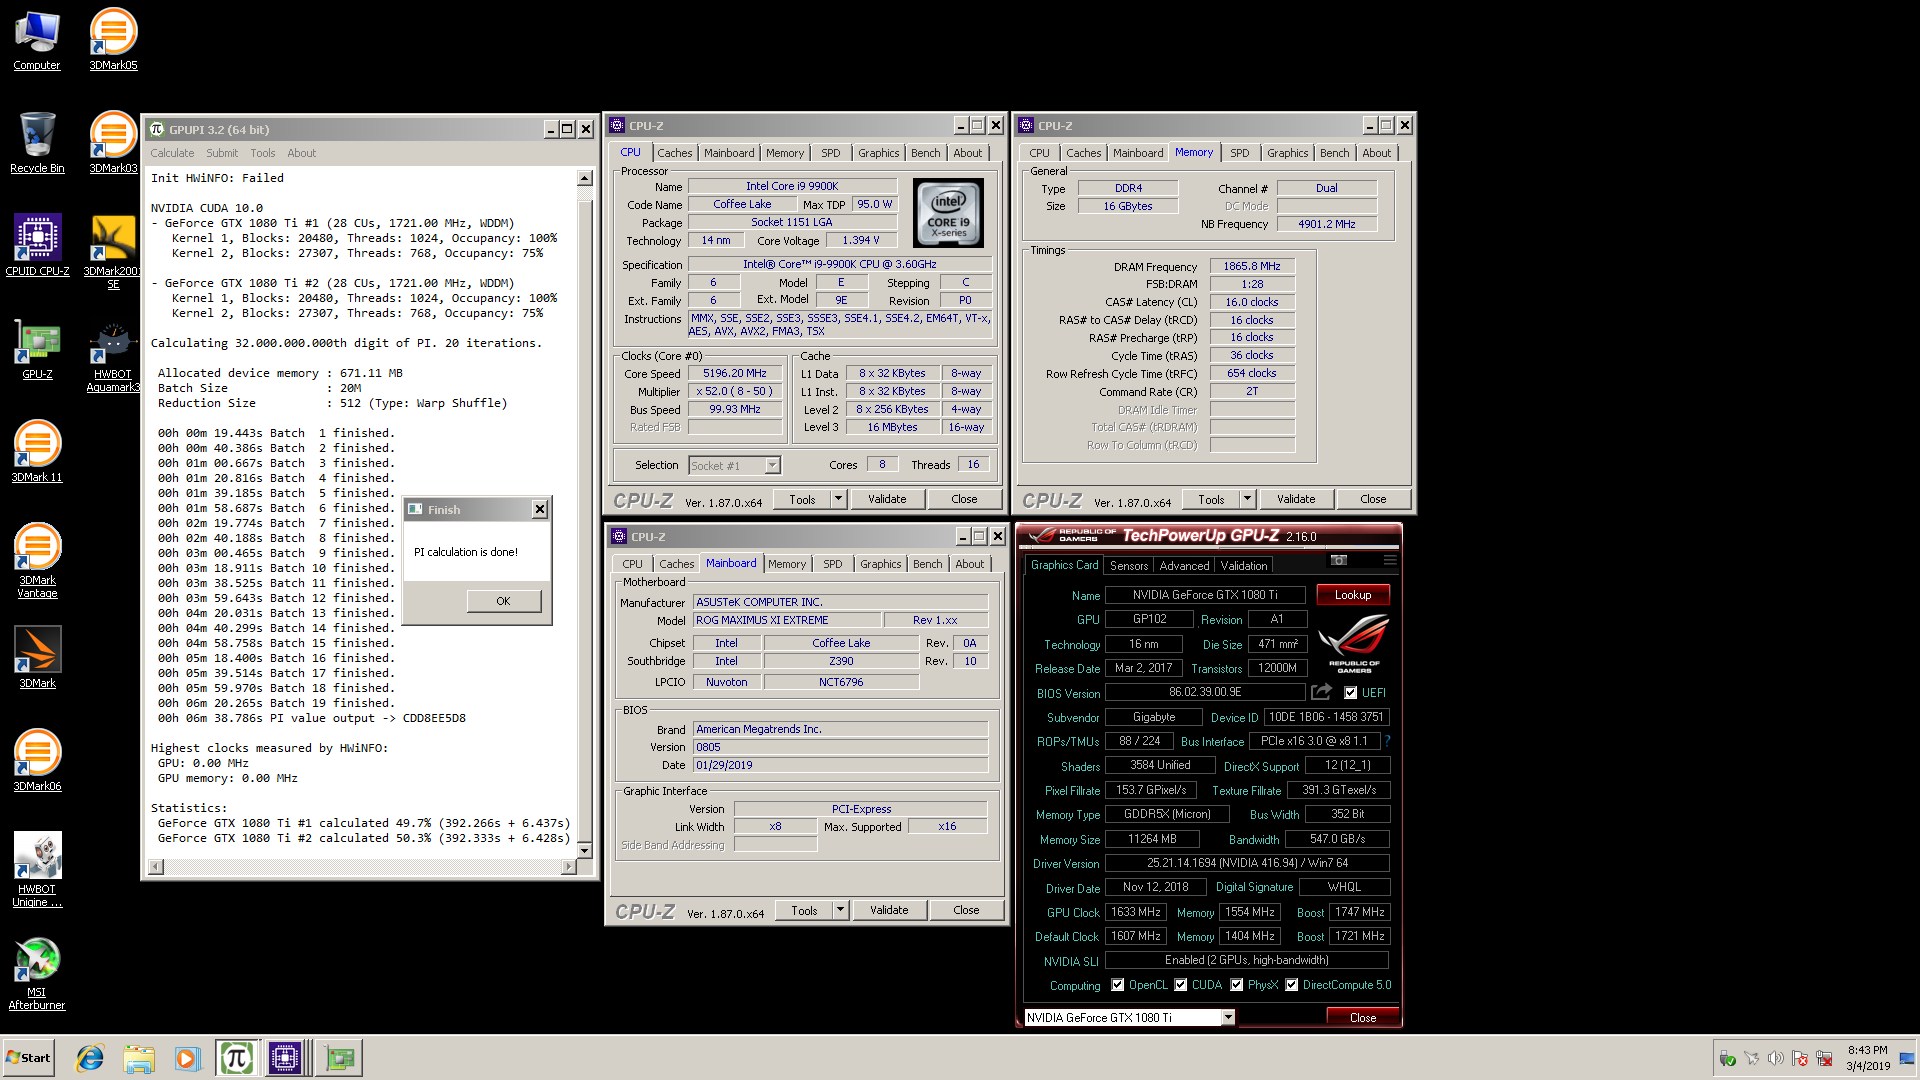Click the GPU-Z screenshot camera icon
The width and height of the screenshot is (1920, 1080).
(1339, 560)
